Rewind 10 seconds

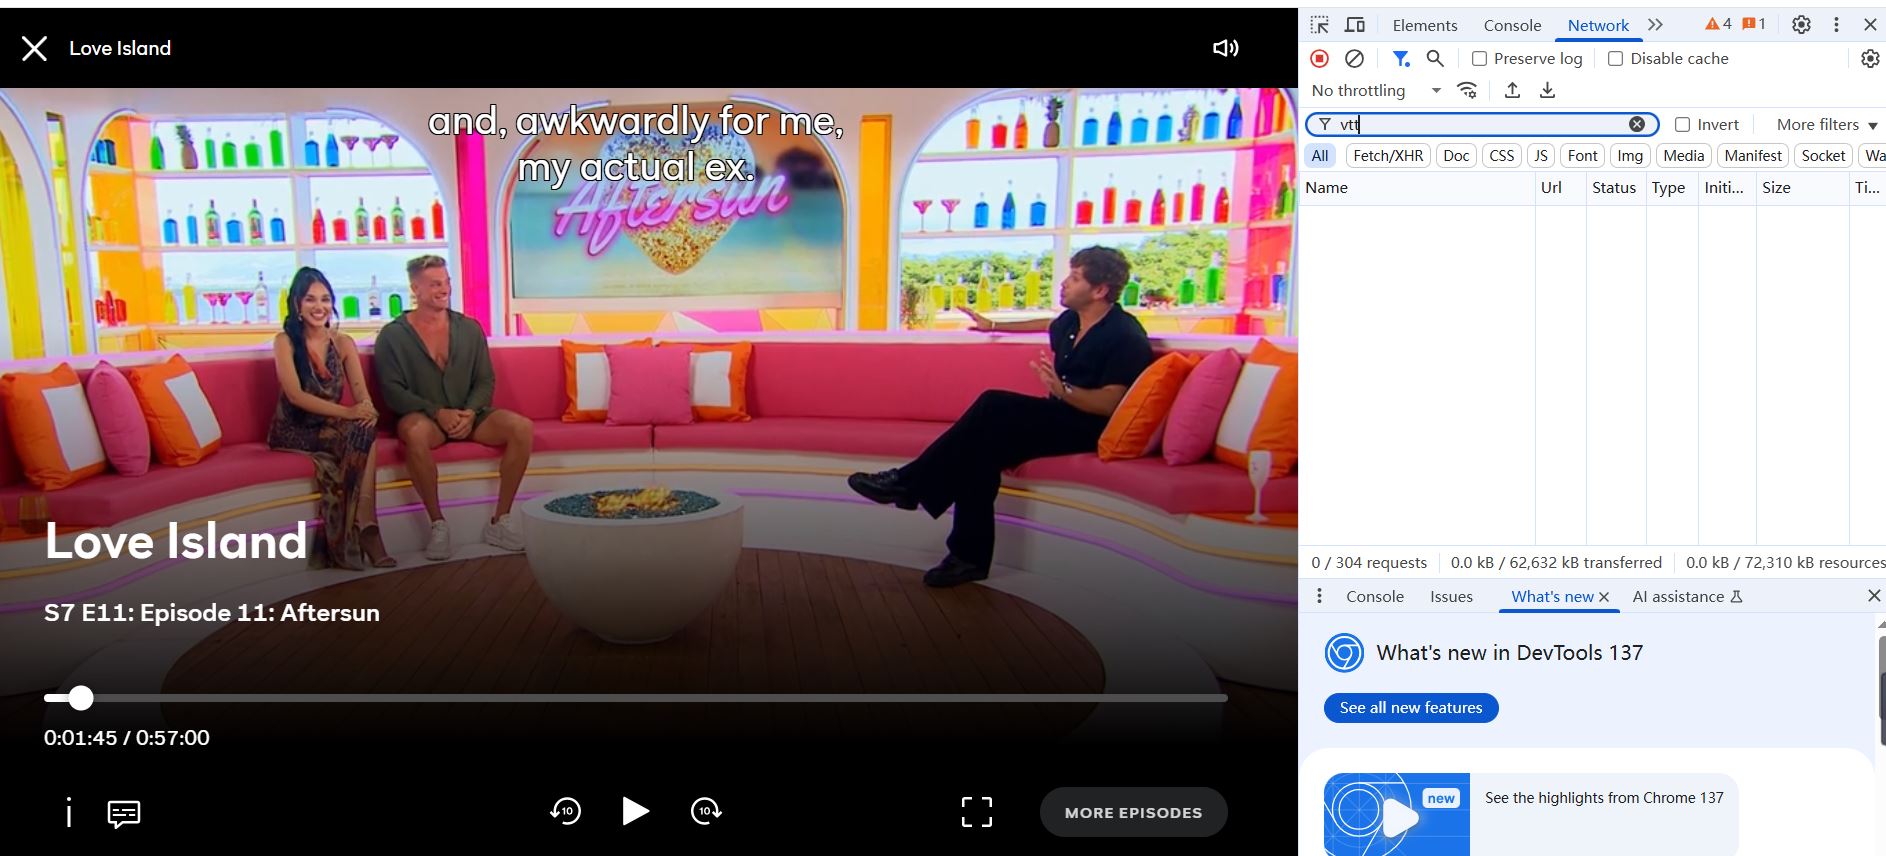pyautogui.click(x=566, y=811)
